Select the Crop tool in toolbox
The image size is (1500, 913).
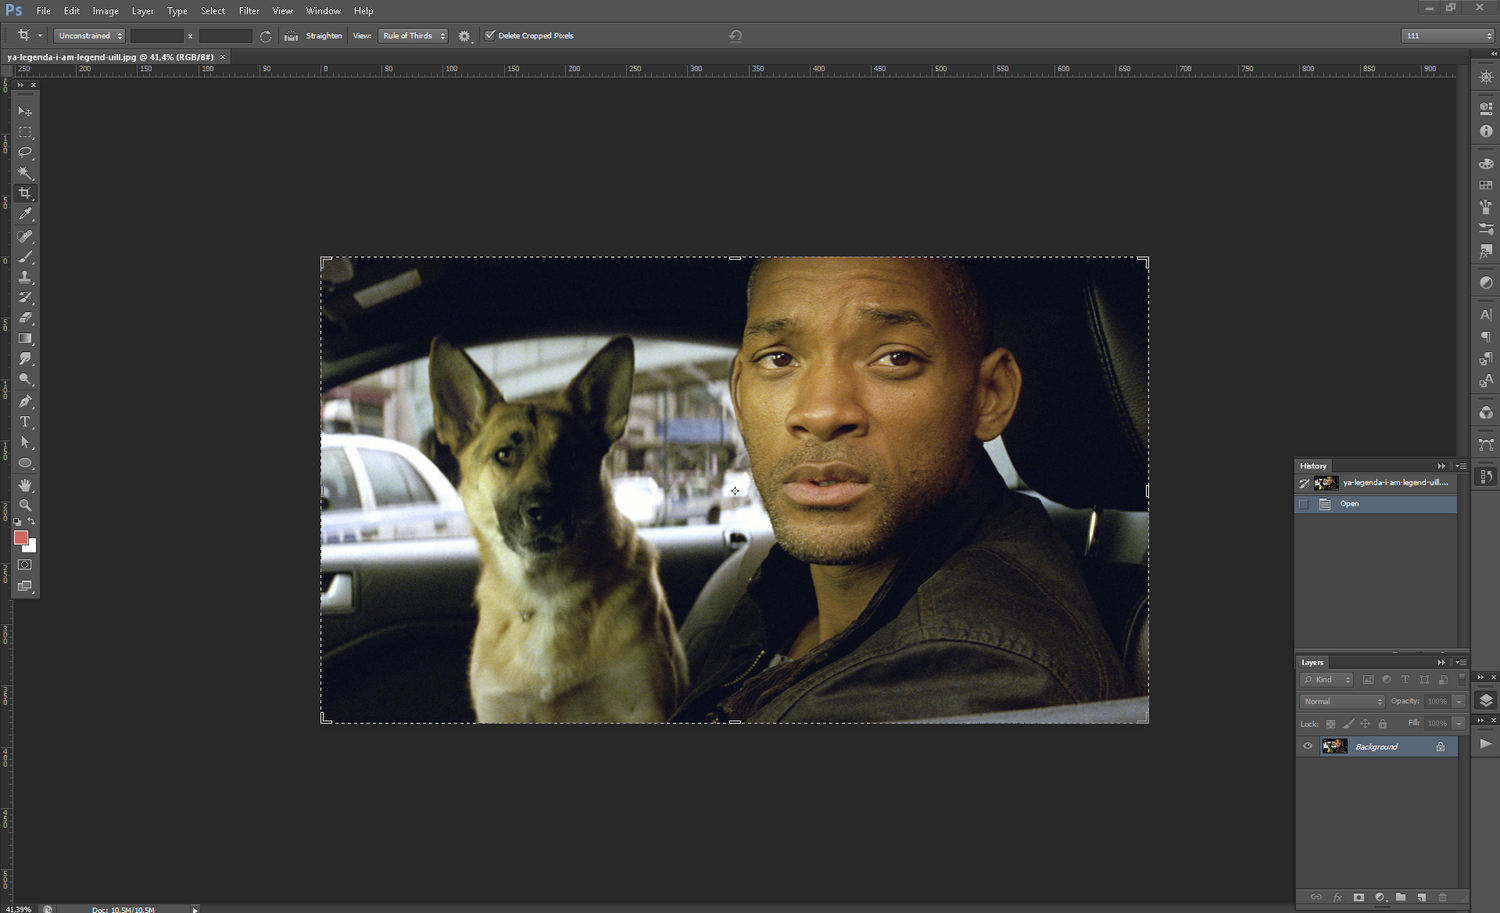25,193
